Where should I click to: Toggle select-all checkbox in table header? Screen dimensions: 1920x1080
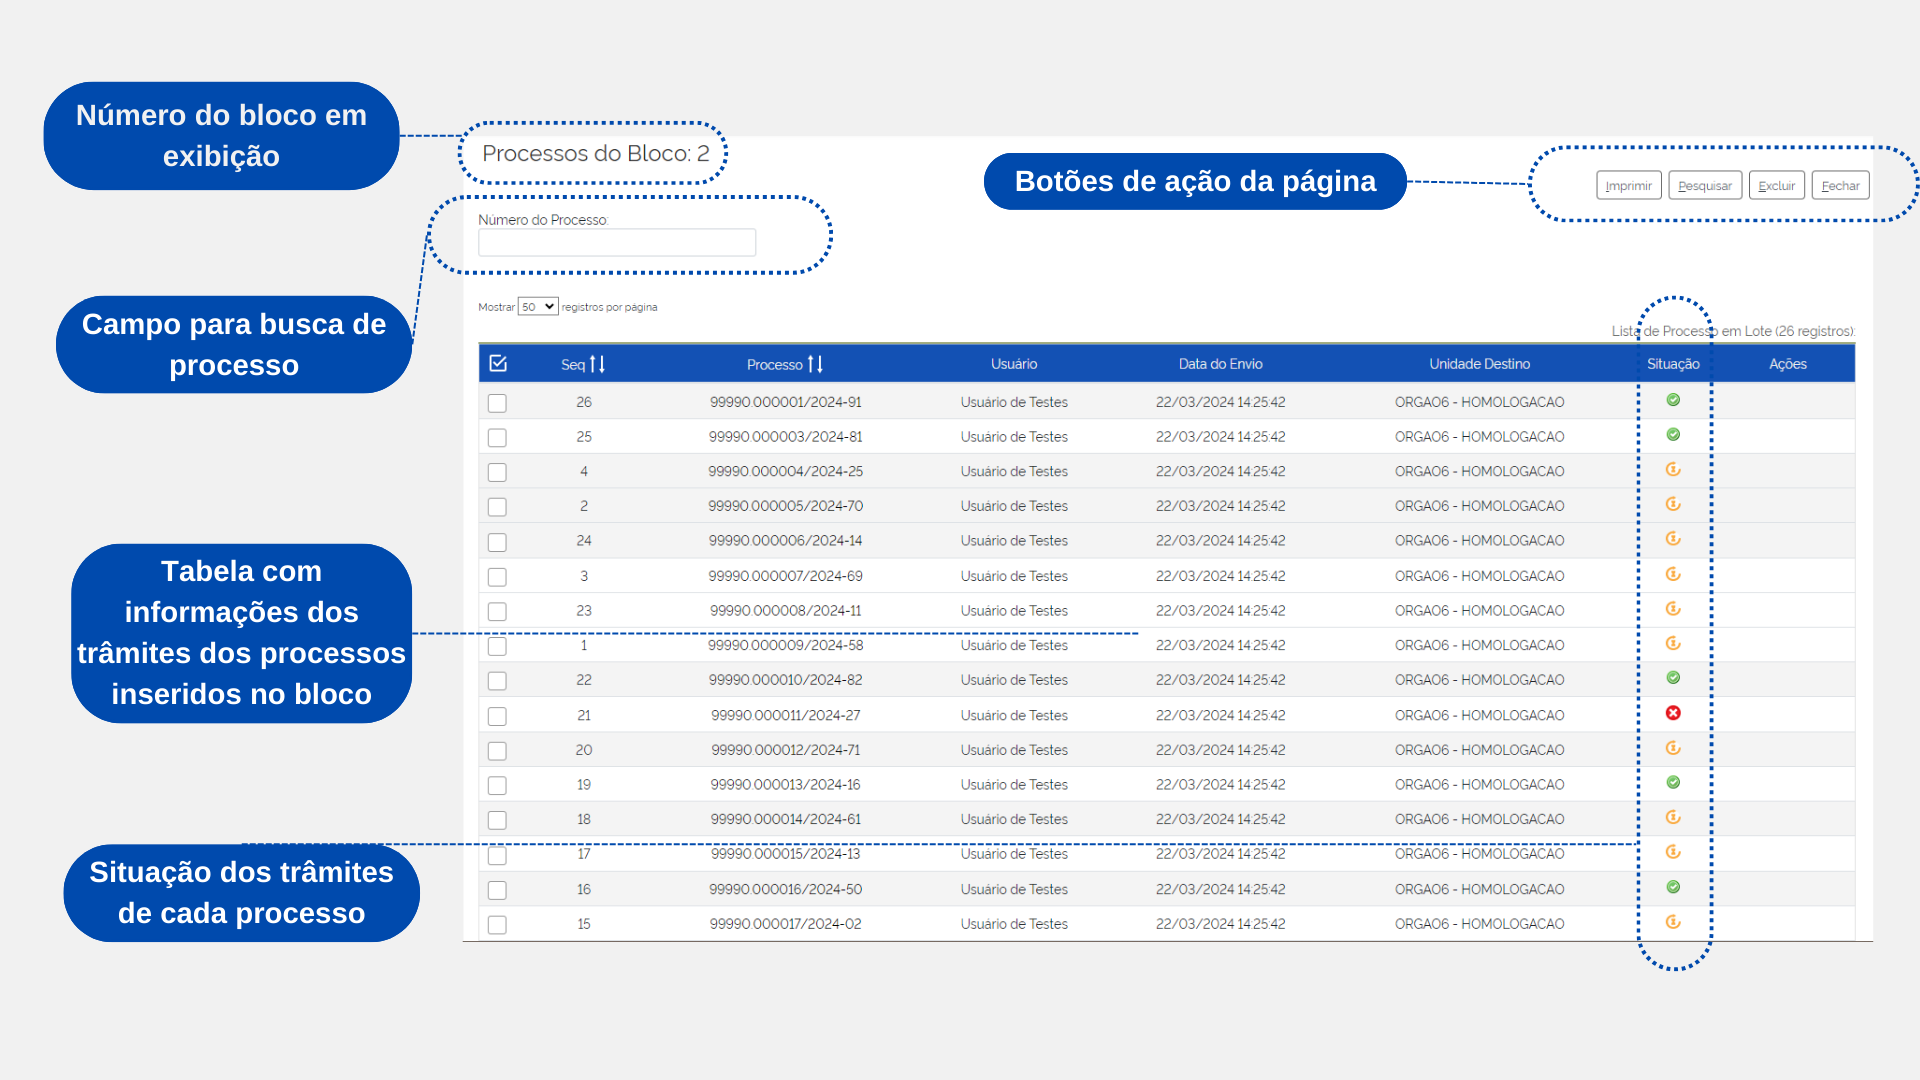498,364
